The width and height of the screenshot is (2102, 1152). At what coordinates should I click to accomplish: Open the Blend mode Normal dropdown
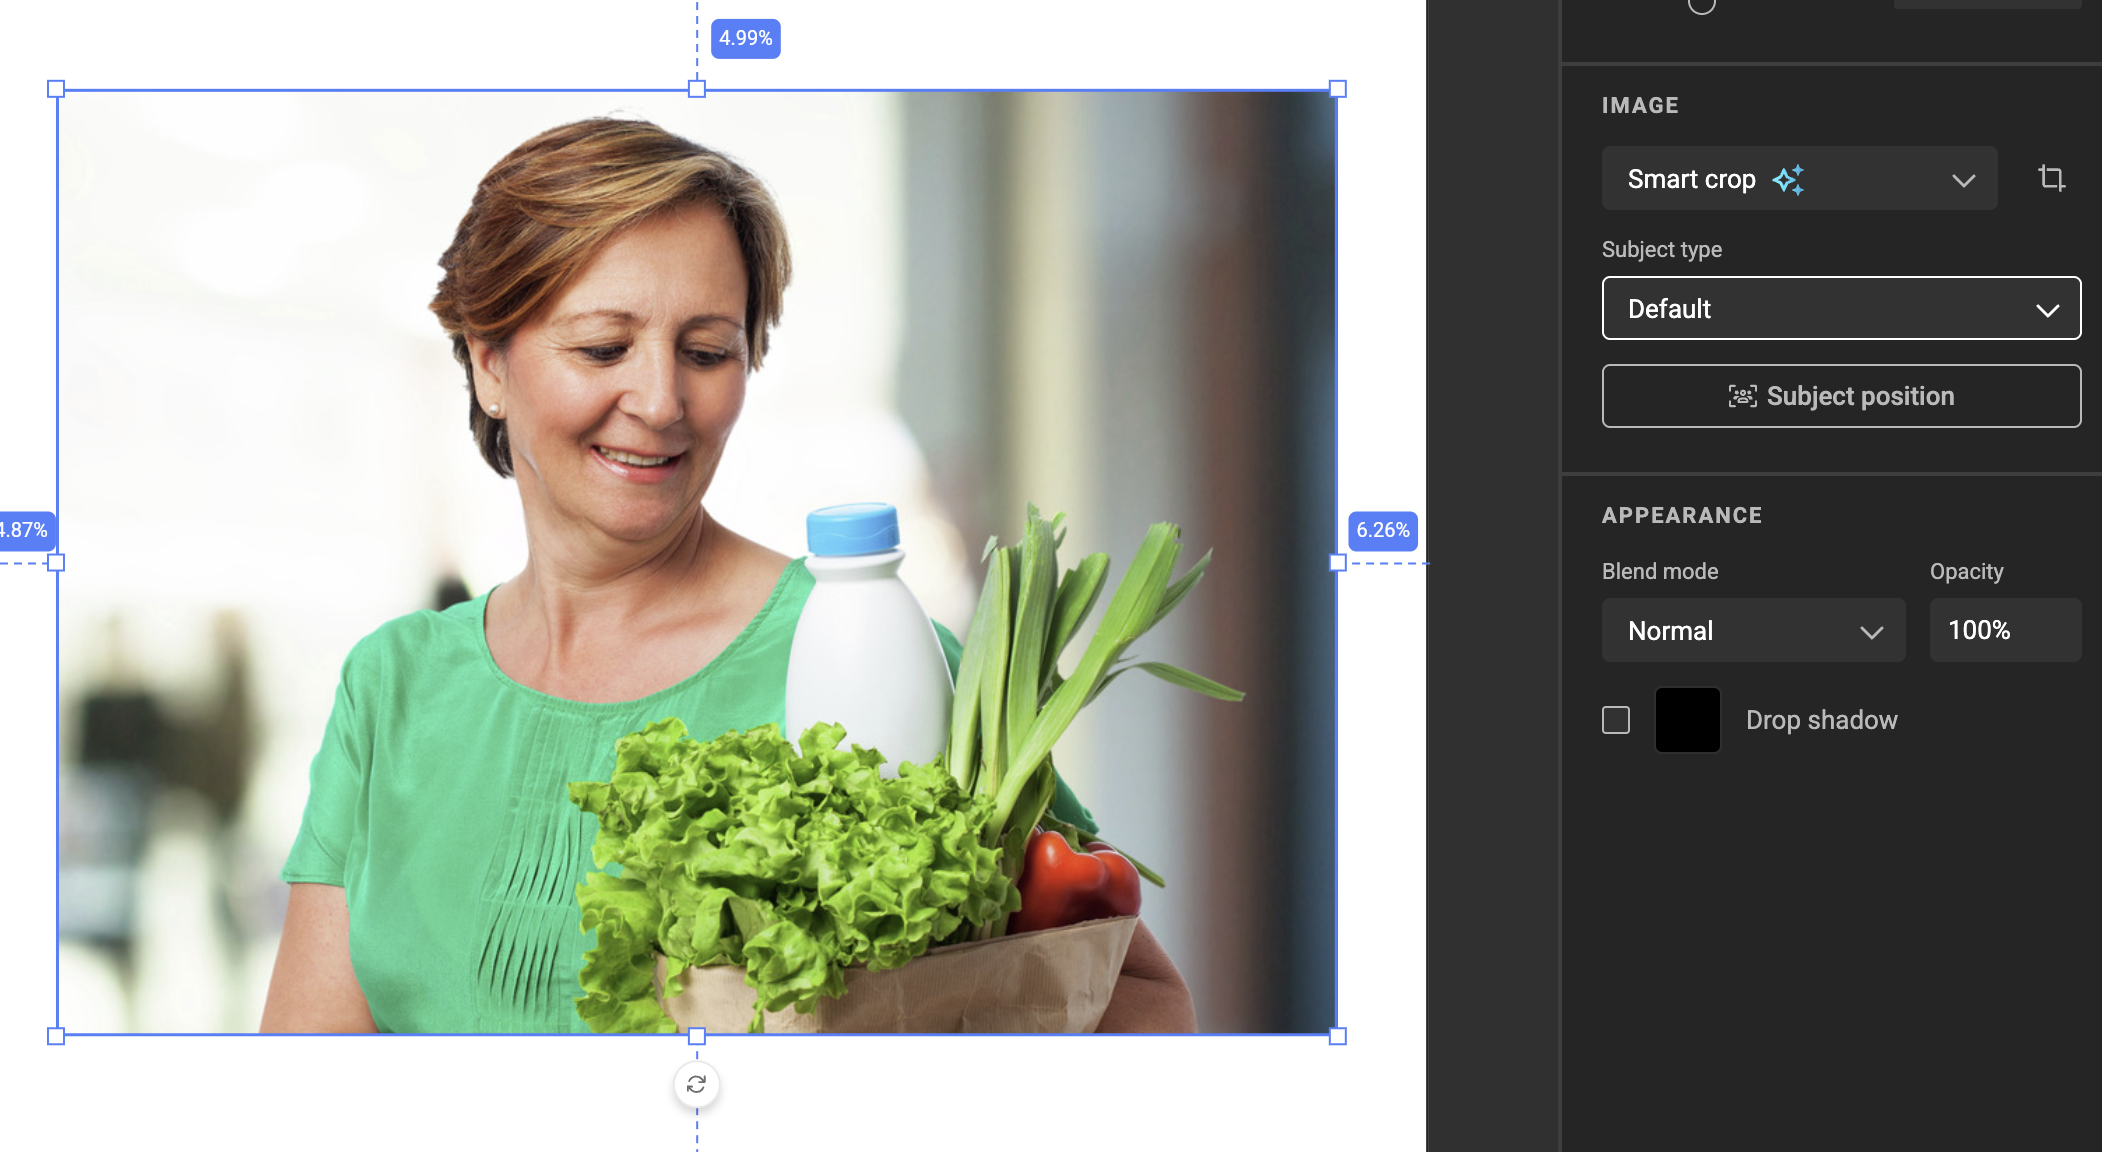coord(1753,630)
